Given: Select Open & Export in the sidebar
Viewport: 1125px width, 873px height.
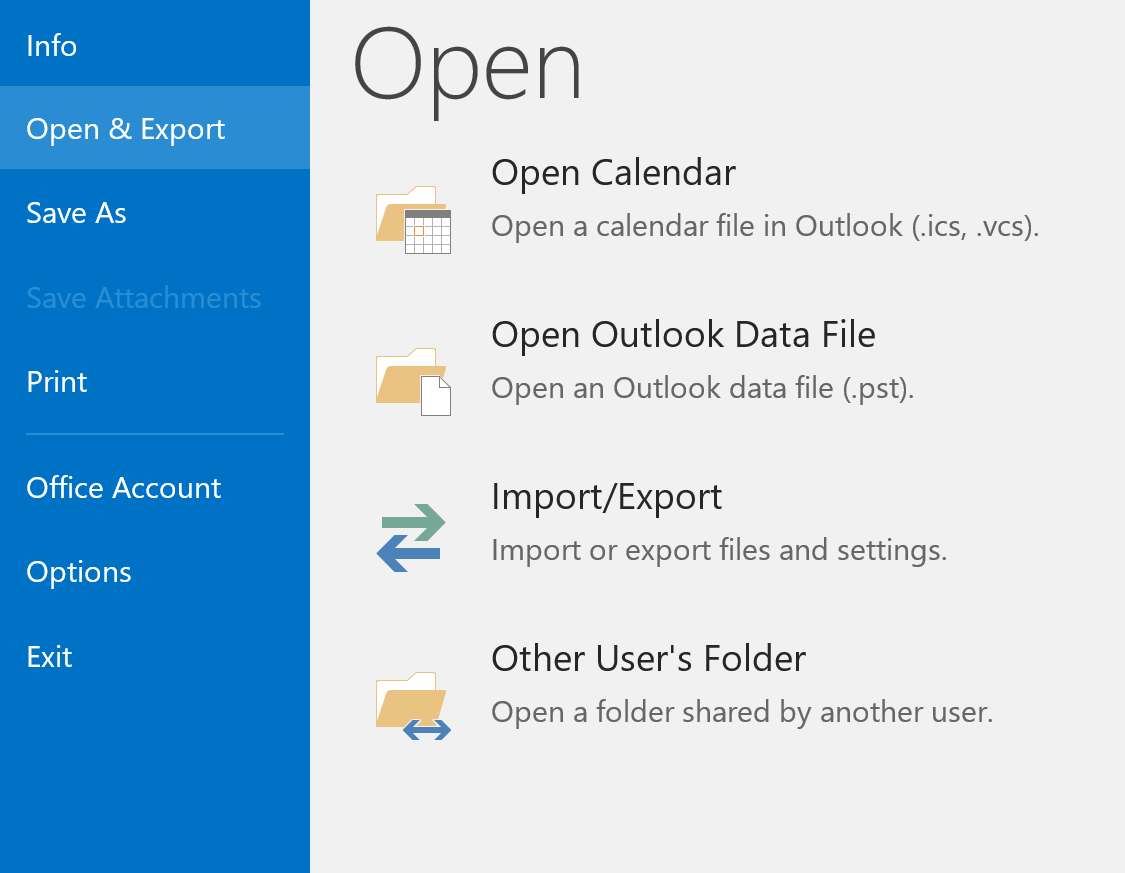Looking at the screenshot, I should [x=125, y=128].
